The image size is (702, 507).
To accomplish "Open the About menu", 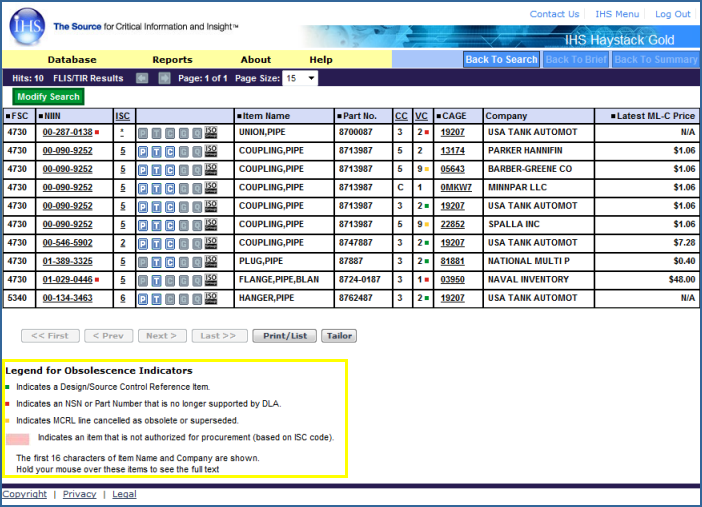I will [x=256, y=60].
